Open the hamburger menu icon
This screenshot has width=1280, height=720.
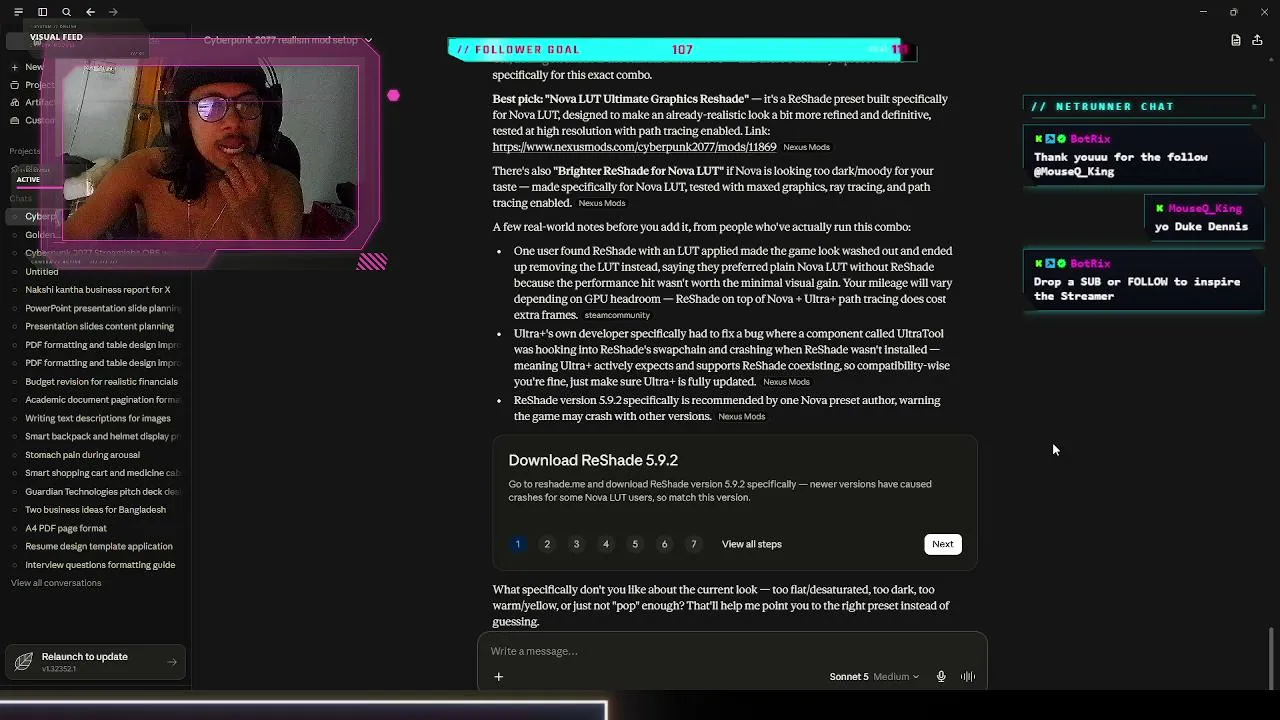tap(18, 12)
